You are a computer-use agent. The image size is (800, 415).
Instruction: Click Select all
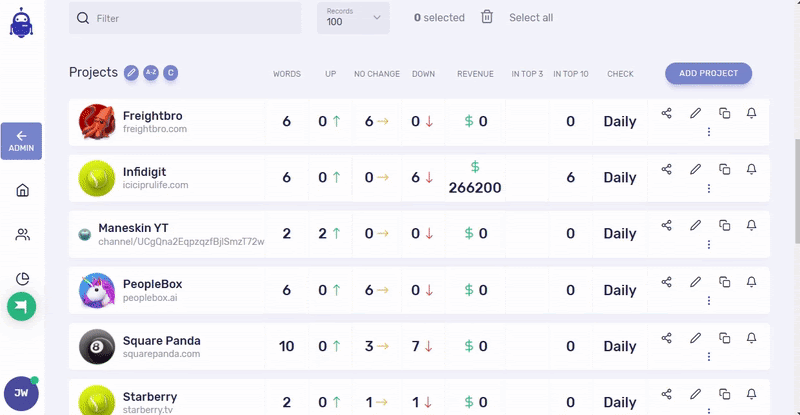point(531,18)
